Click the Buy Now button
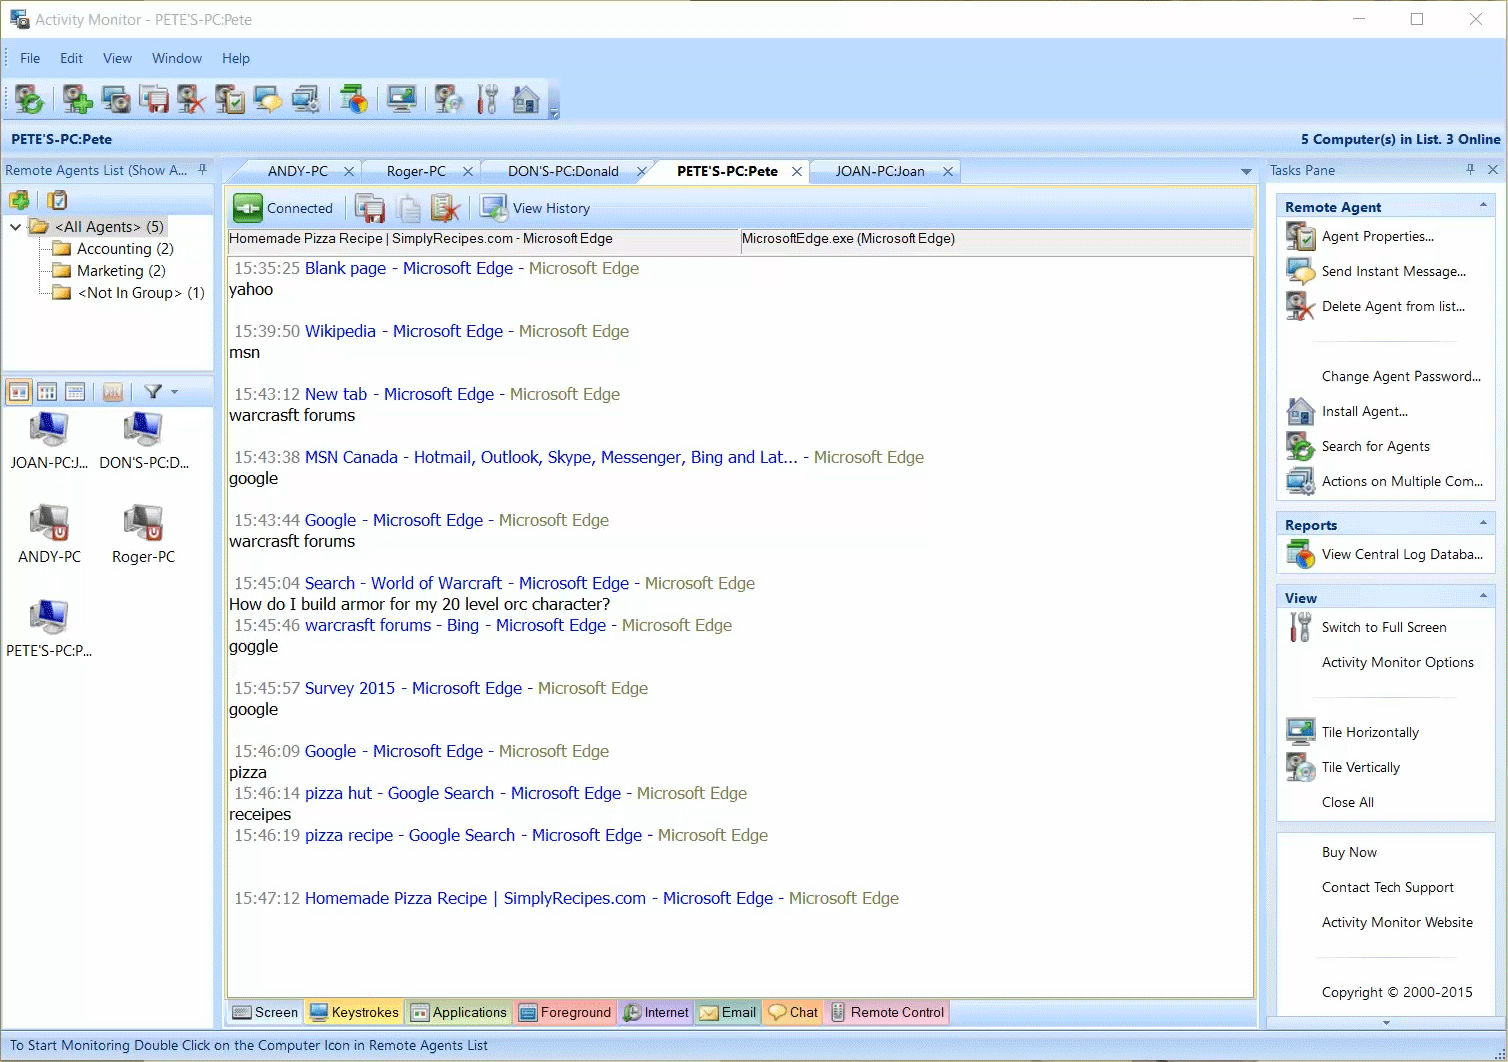Image resolution: width=1508 pixels, height=1062 pixels. (1348, 852)
